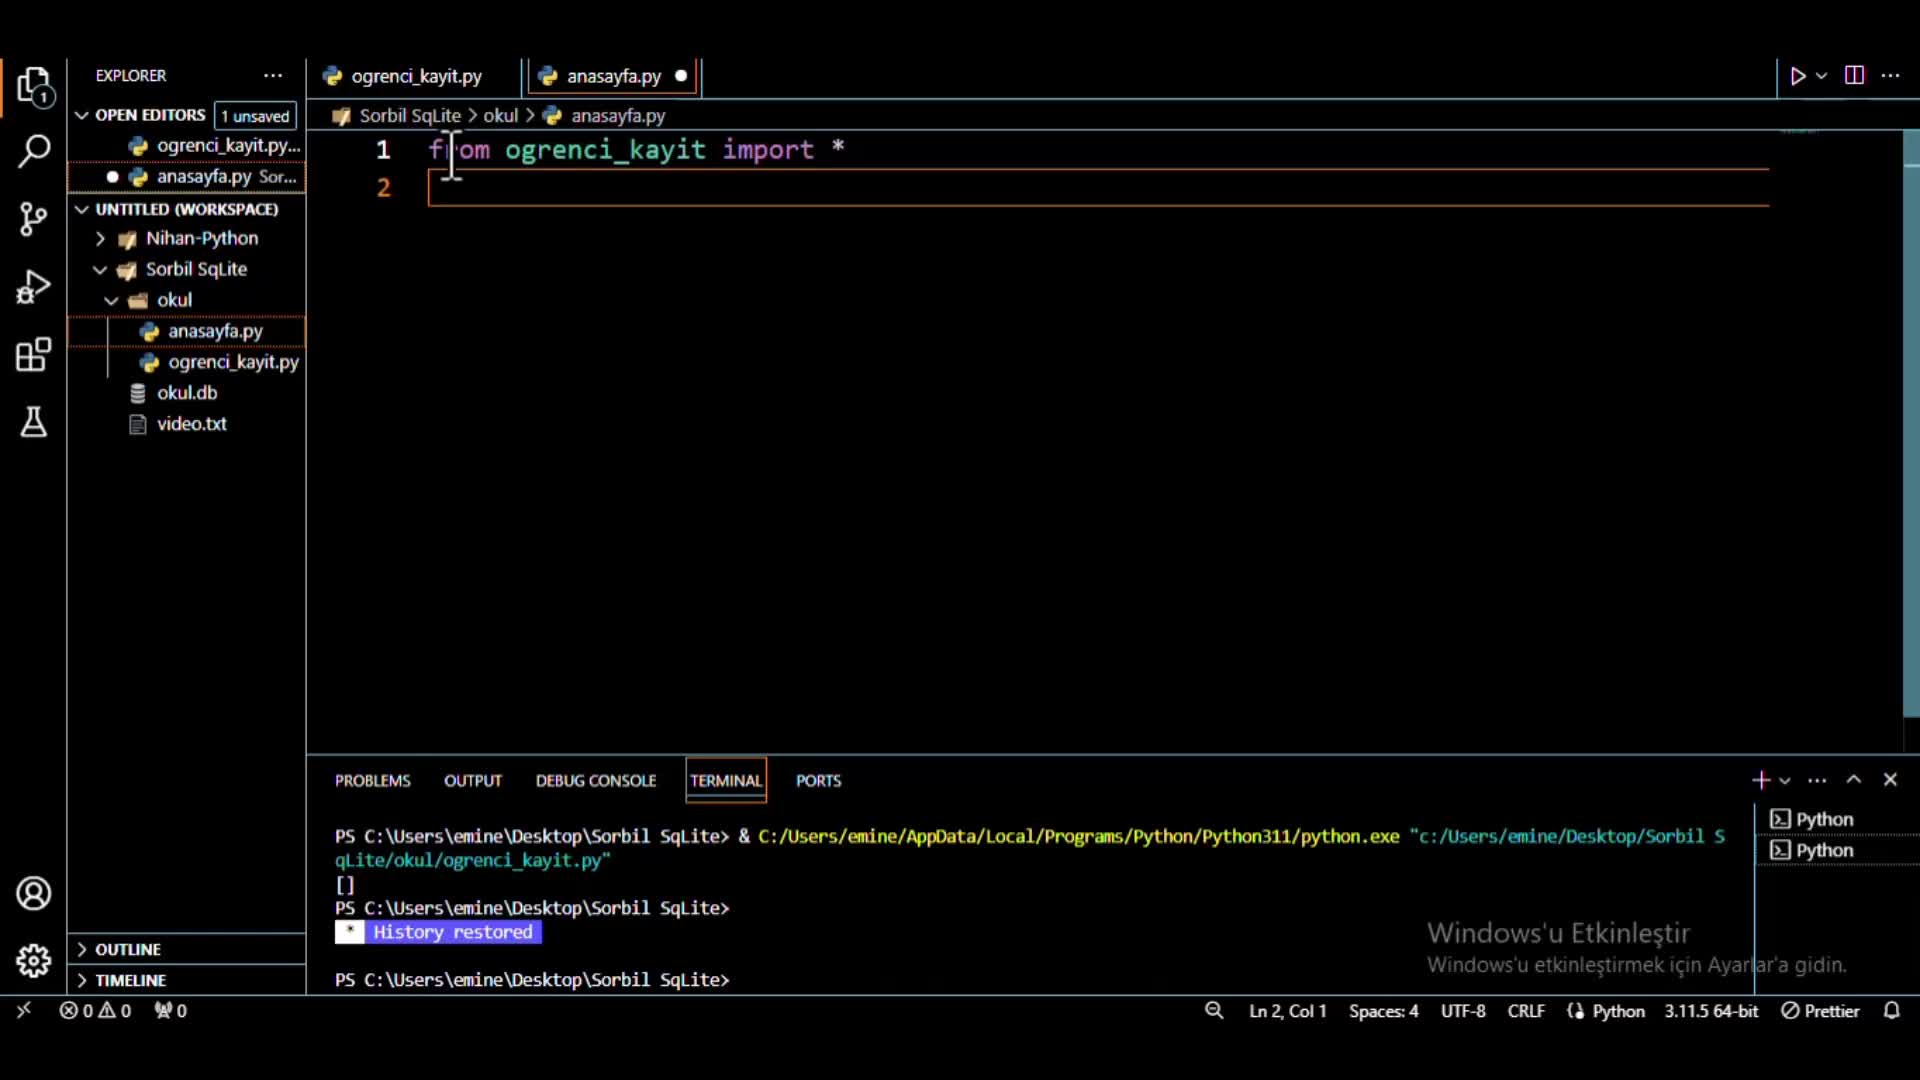Screen dimensions: 1920x1080
Task: Select anasayfa.py under Open Editors
Action: pos(187,177)
